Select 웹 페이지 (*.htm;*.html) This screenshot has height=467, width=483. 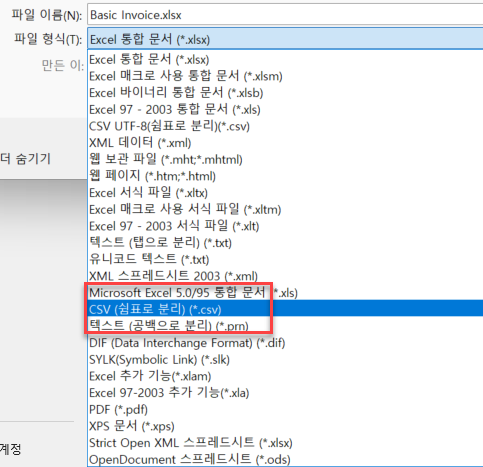[x=285, y=176]
